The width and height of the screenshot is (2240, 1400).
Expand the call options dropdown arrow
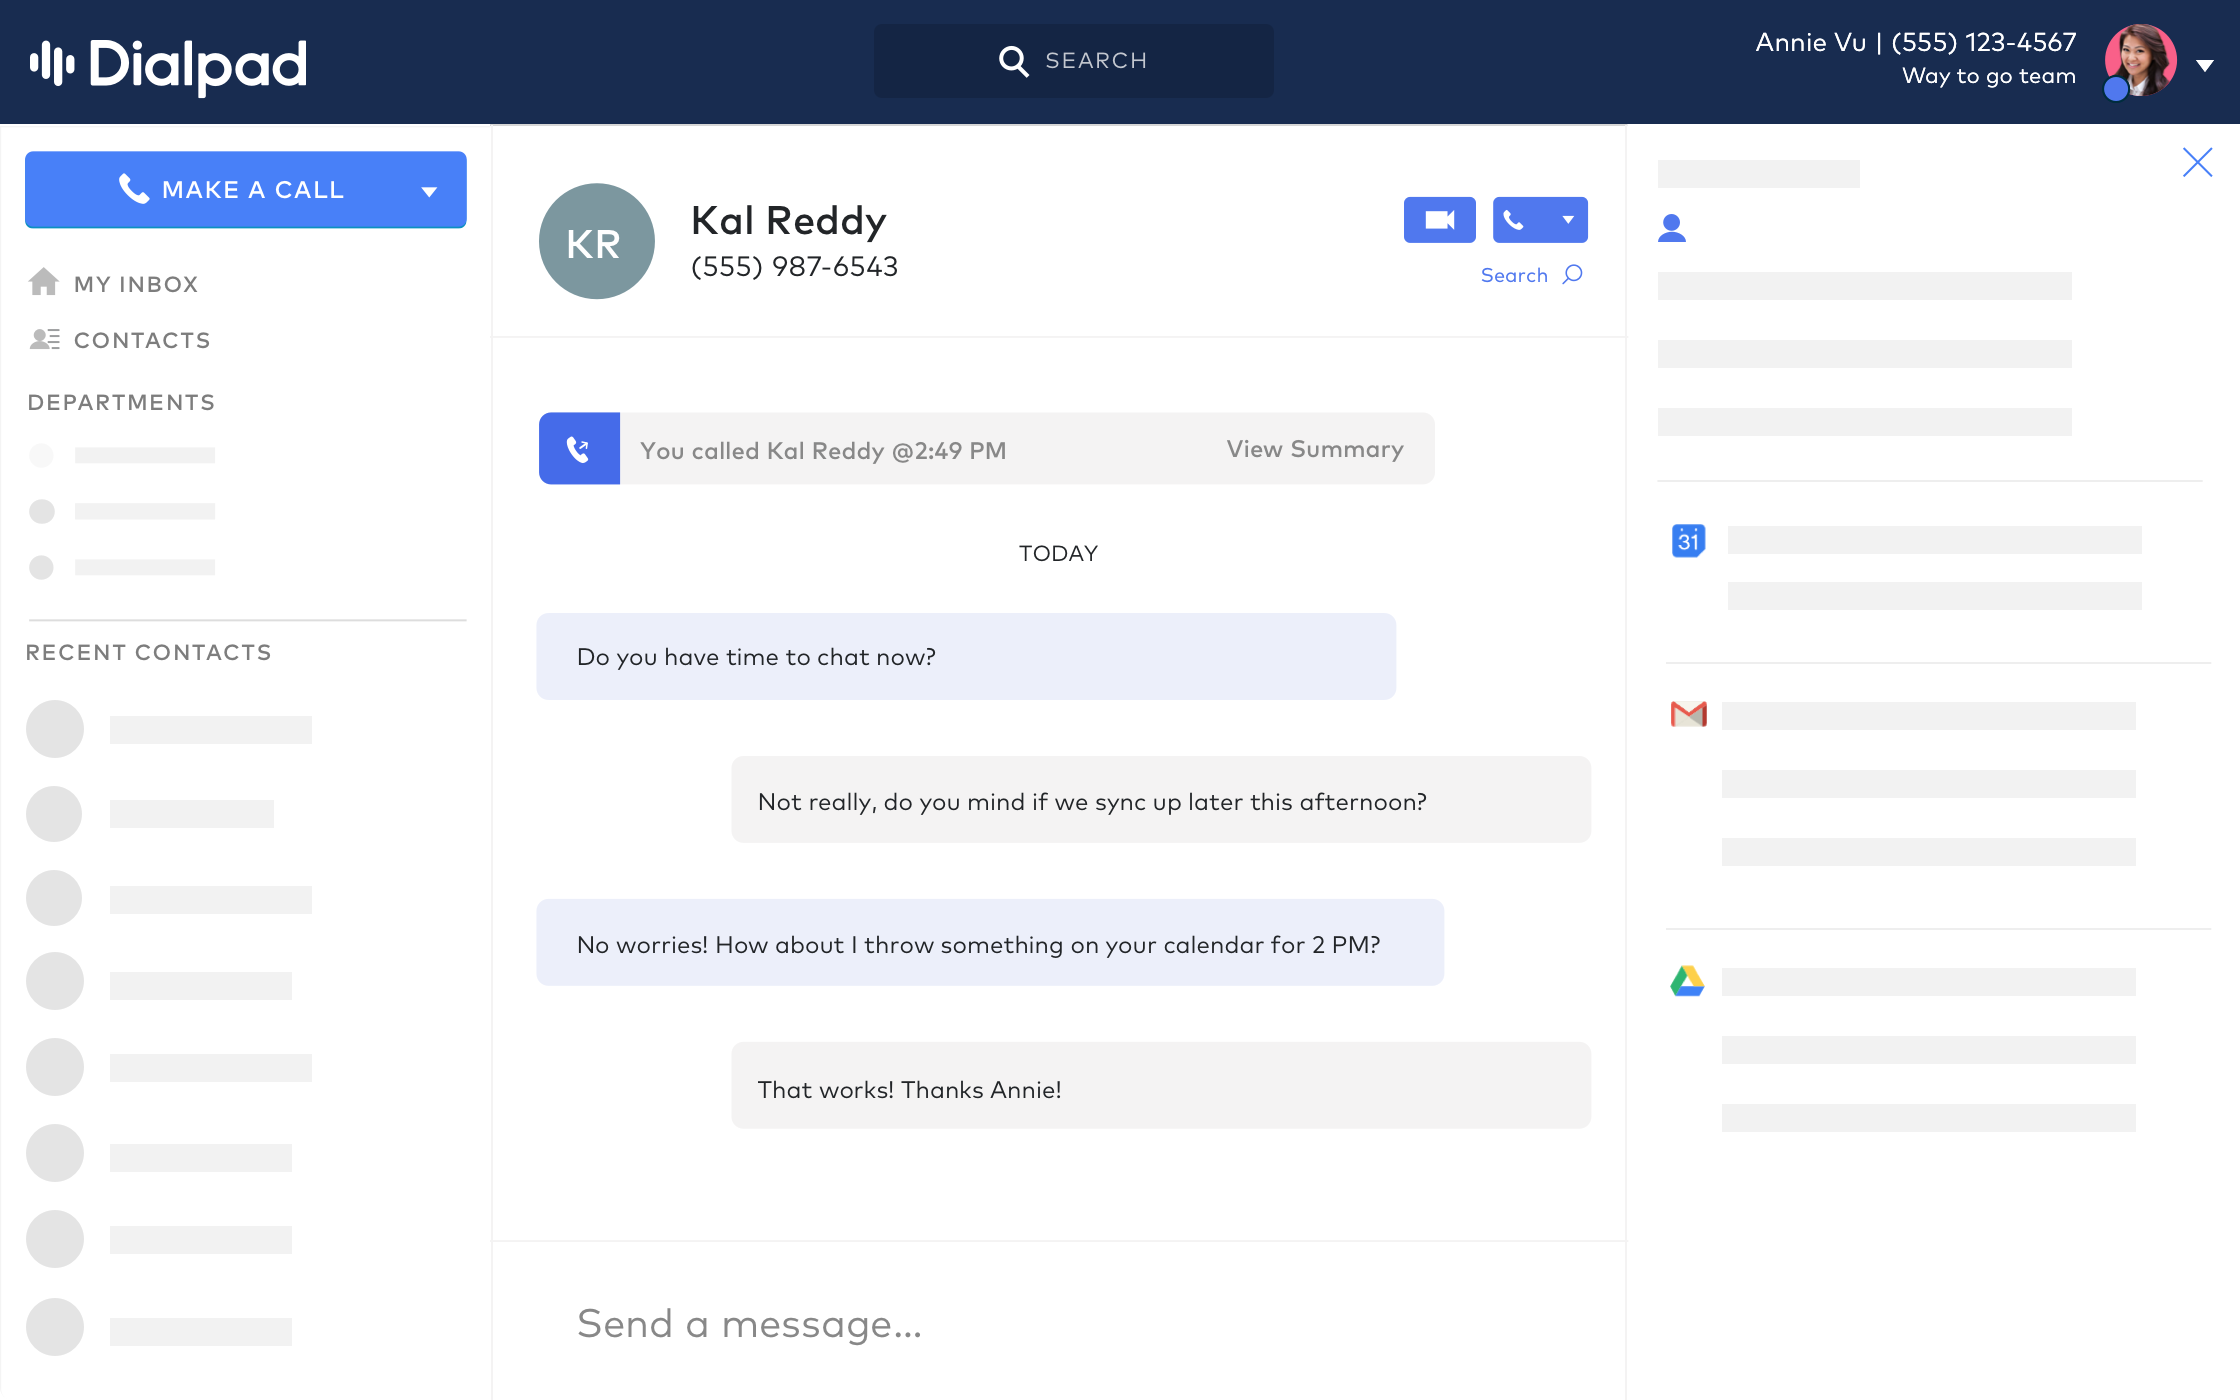(1568, 220)
